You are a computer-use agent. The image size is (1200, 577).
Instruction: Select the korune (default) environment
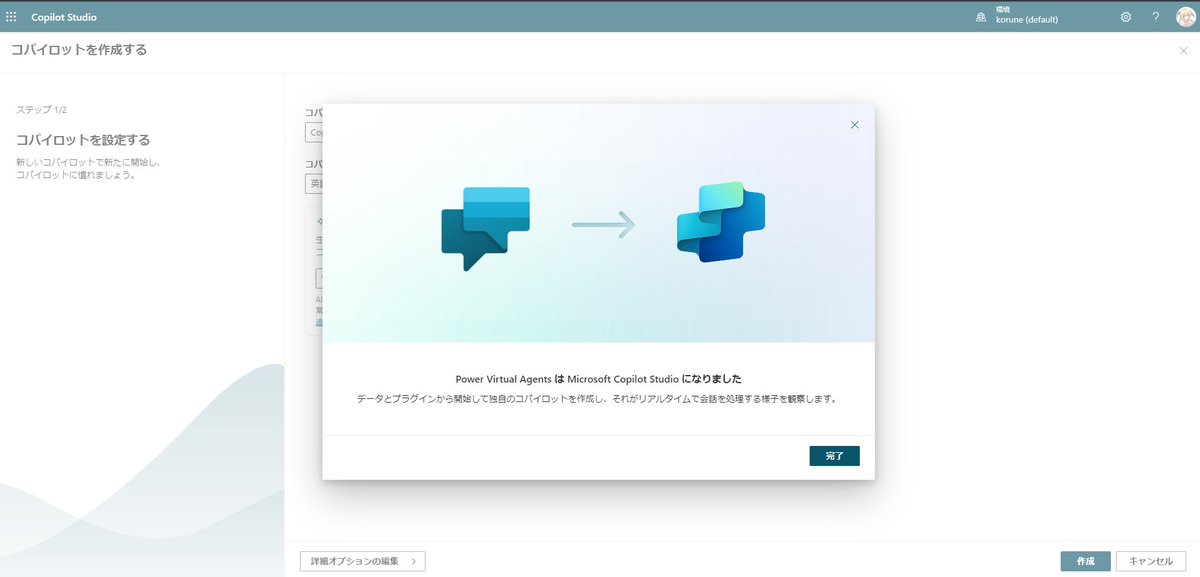tap(1025, 20)
